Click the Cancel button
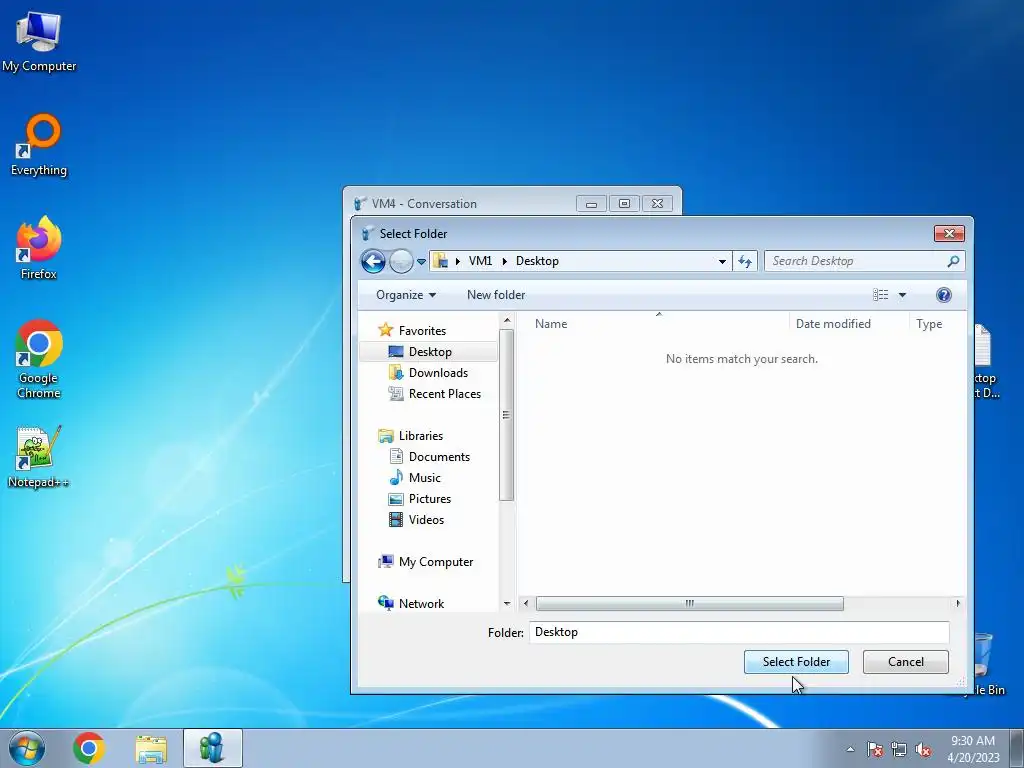This screenshot has width=1024, height=768. pos(906,662)
